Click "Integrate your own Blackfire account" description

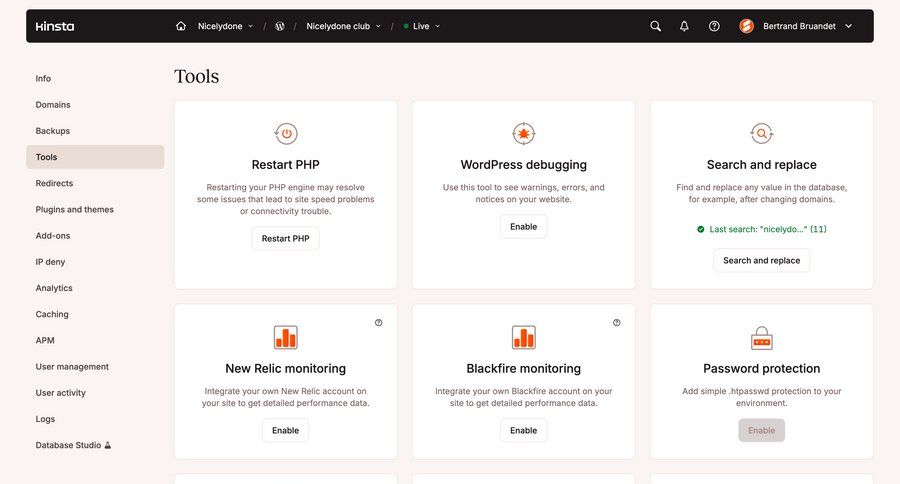[523, 397]
